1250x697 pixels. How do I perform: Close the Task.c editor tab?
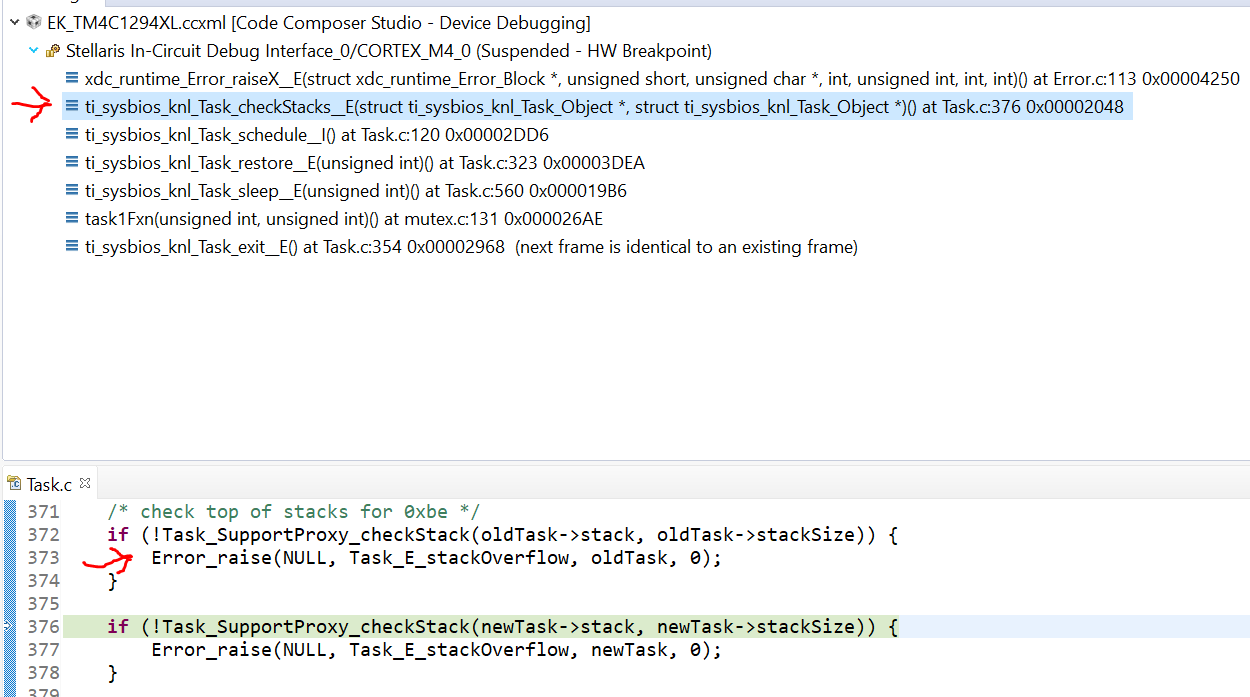(85, 484)
